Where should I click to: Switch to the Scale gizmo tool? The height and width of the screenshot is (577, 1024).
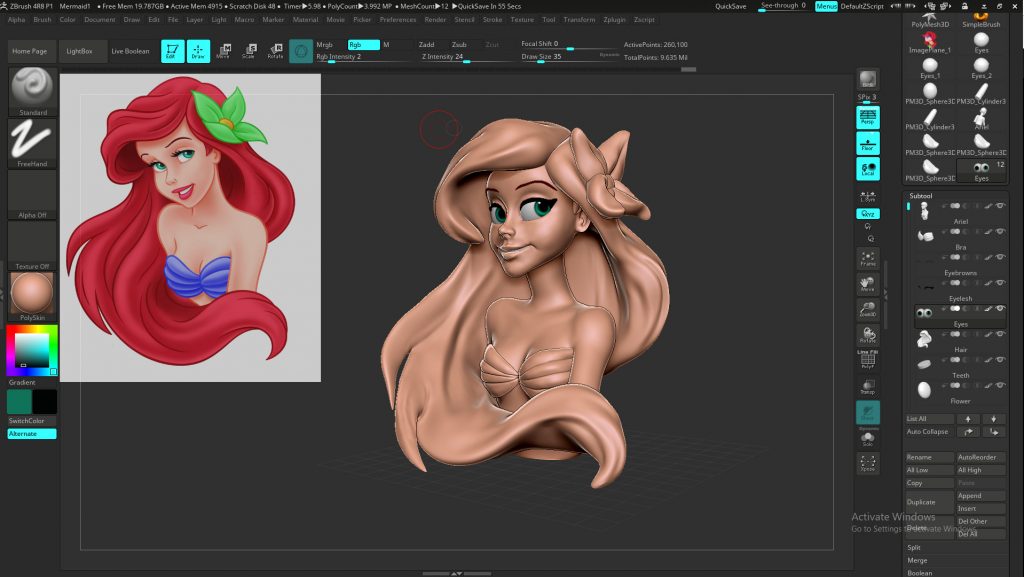point(249,51)
